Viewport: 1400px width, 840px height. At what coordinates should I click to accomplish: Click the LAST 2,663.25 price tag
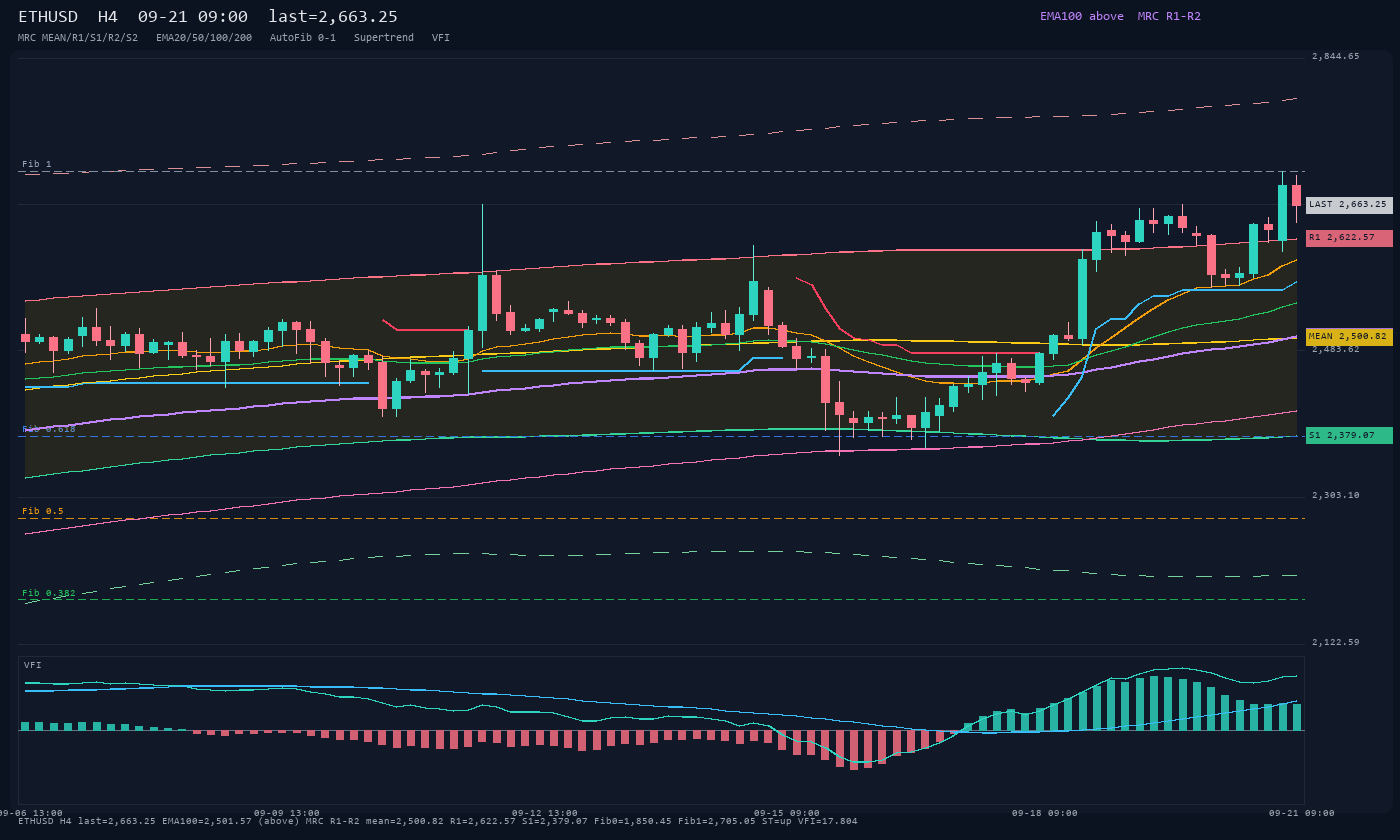coord(1349,205)
